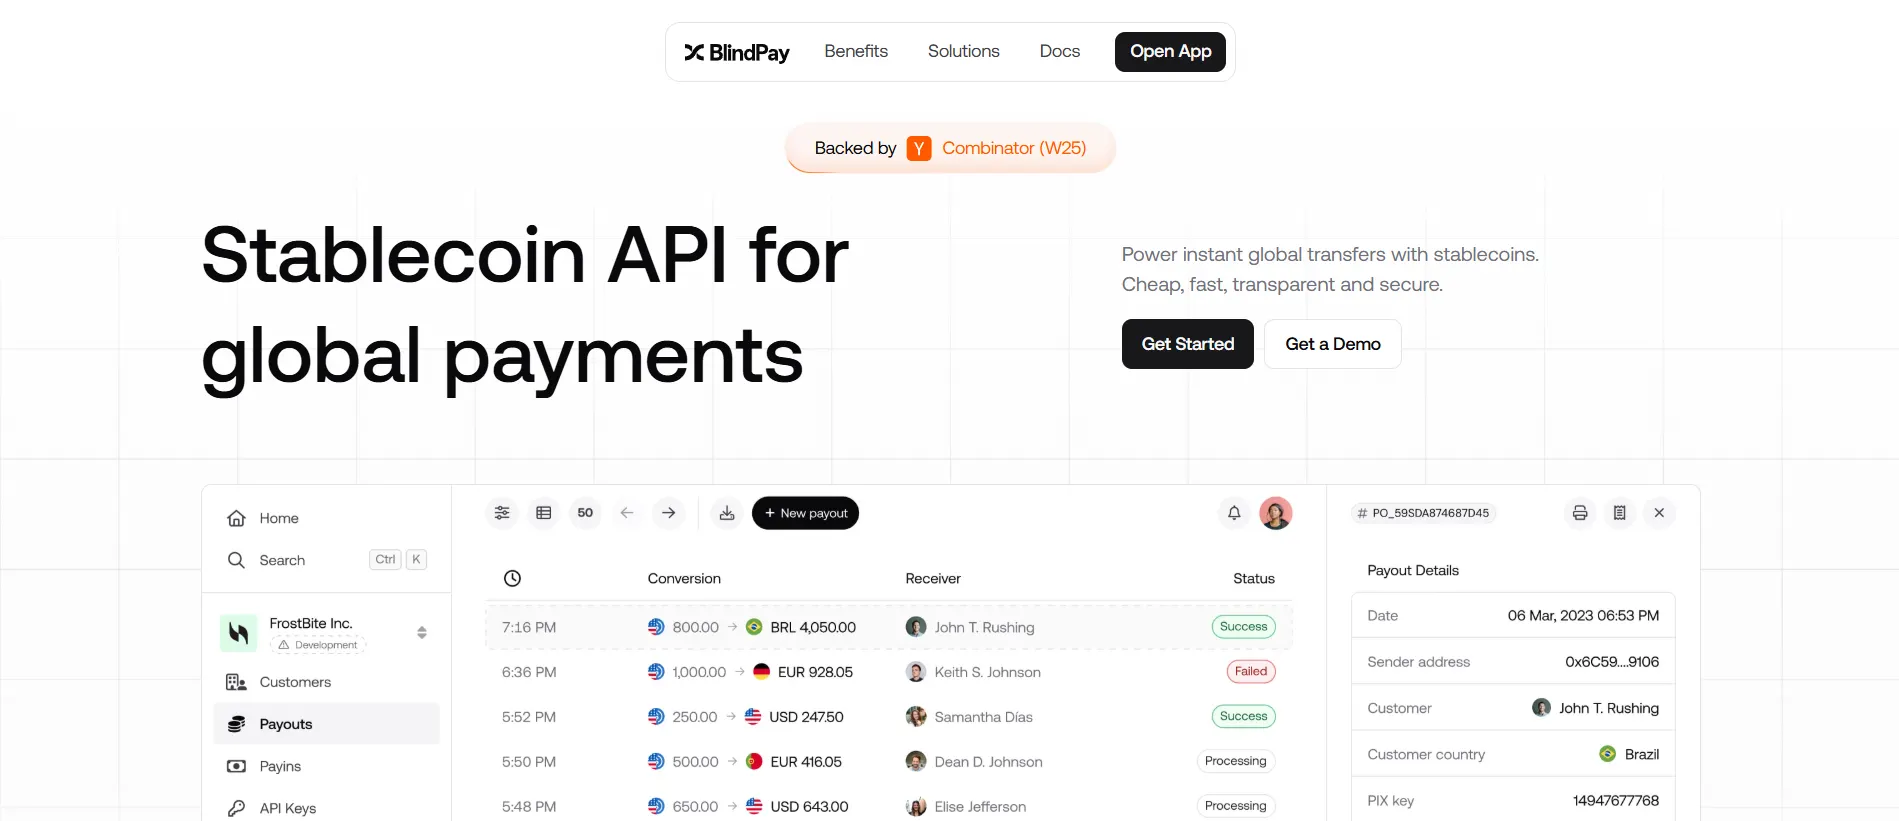Click the Failed status badge
Viewport: 1899px width, 821px height.
[1251, 671]
